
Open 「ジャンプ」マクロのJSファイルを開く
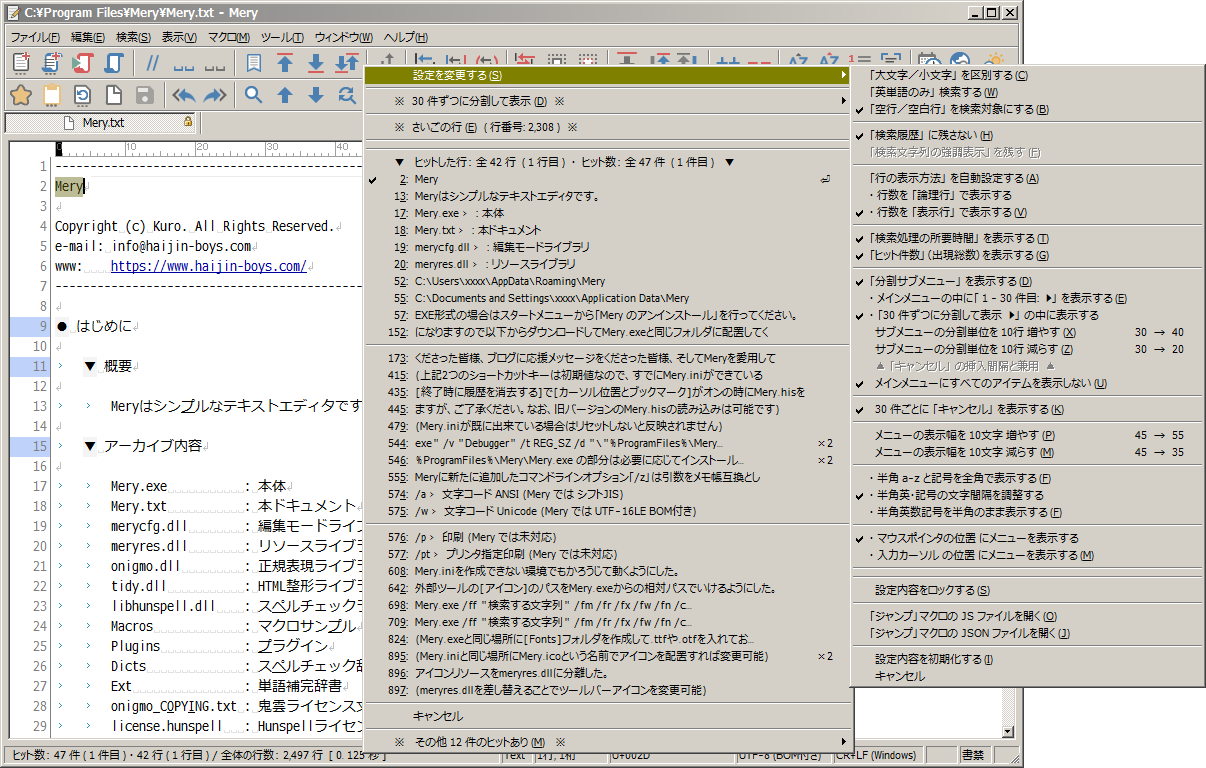[1027, 616]
